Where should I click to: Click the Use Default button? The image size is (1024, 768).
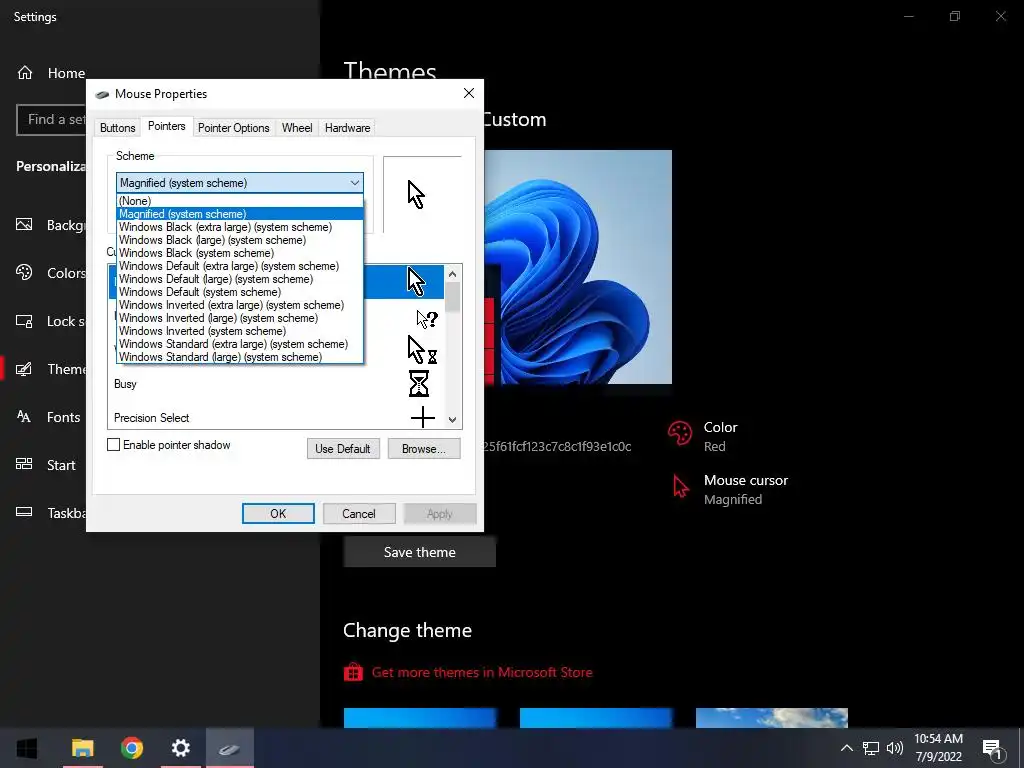343,449
